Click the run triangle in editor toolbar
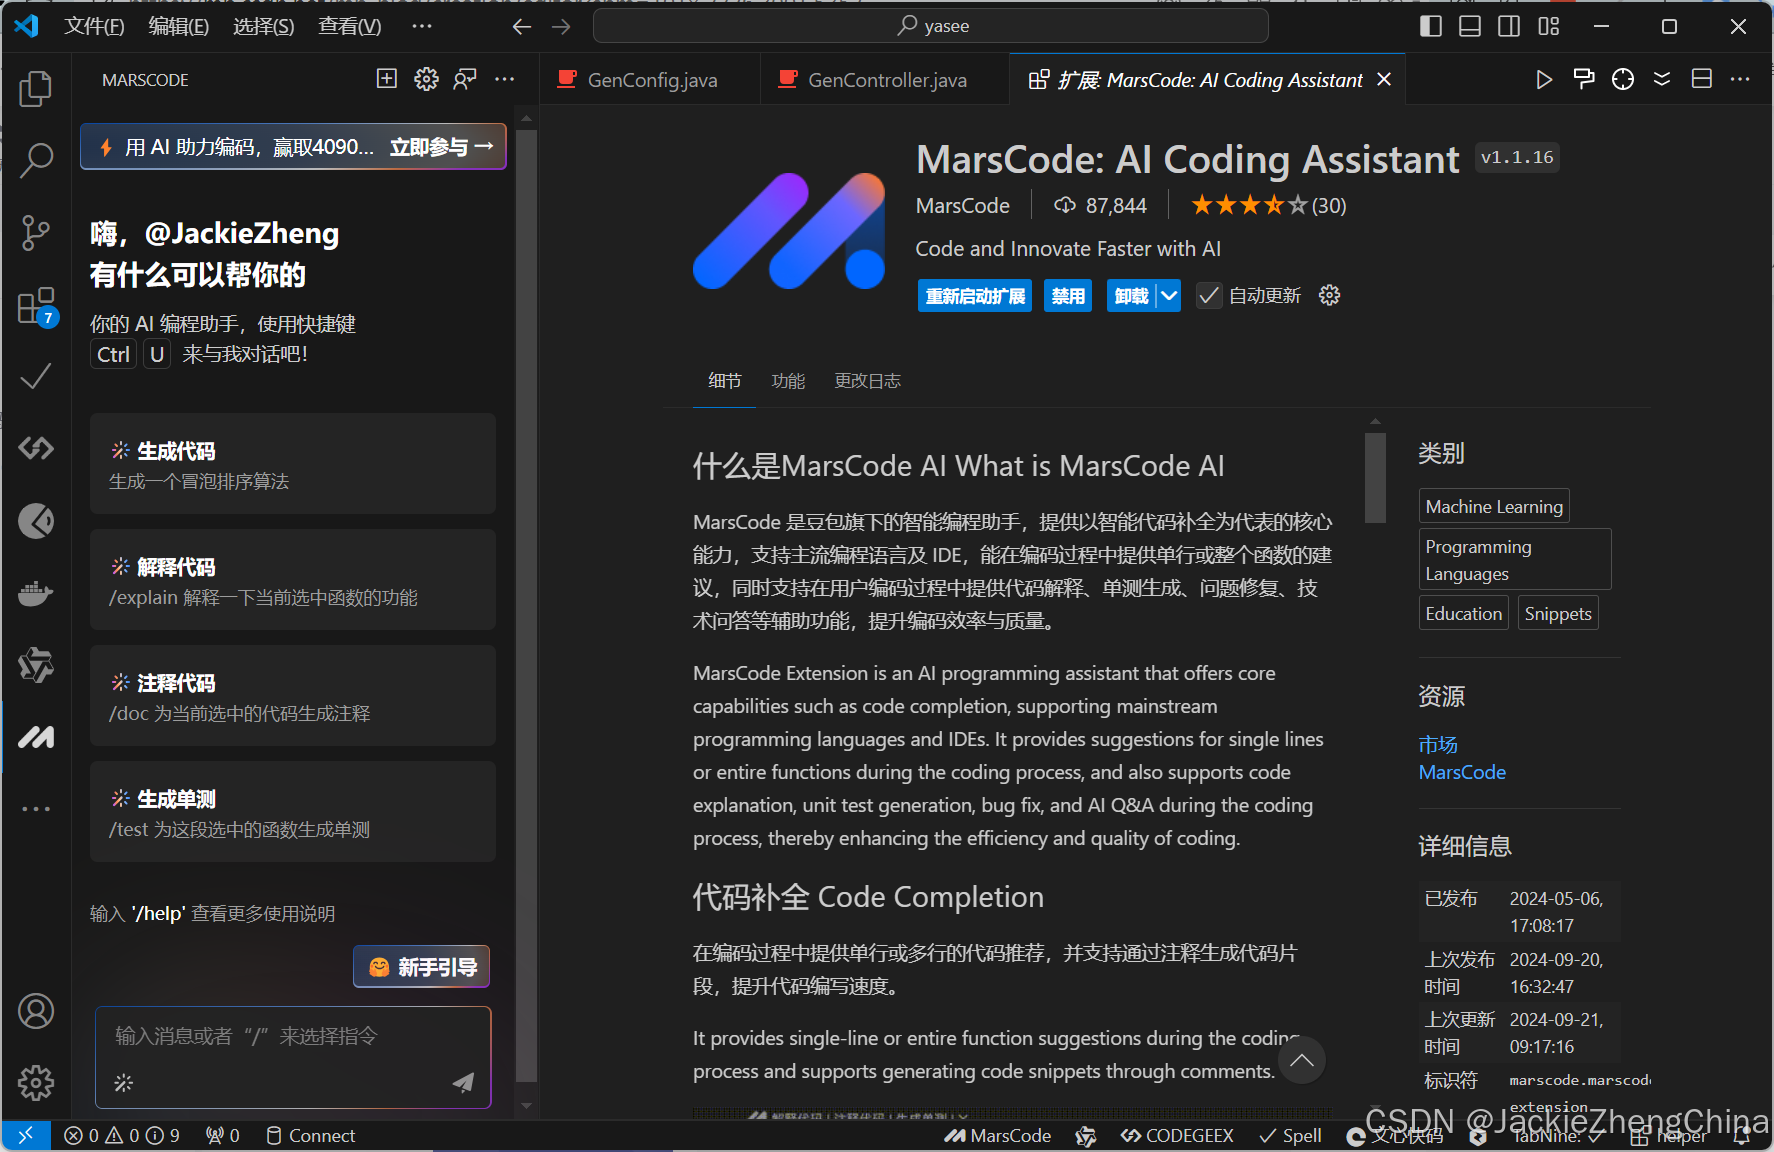The image size is (1774, 1152). pyautogui.click(x=1544, y=79)
